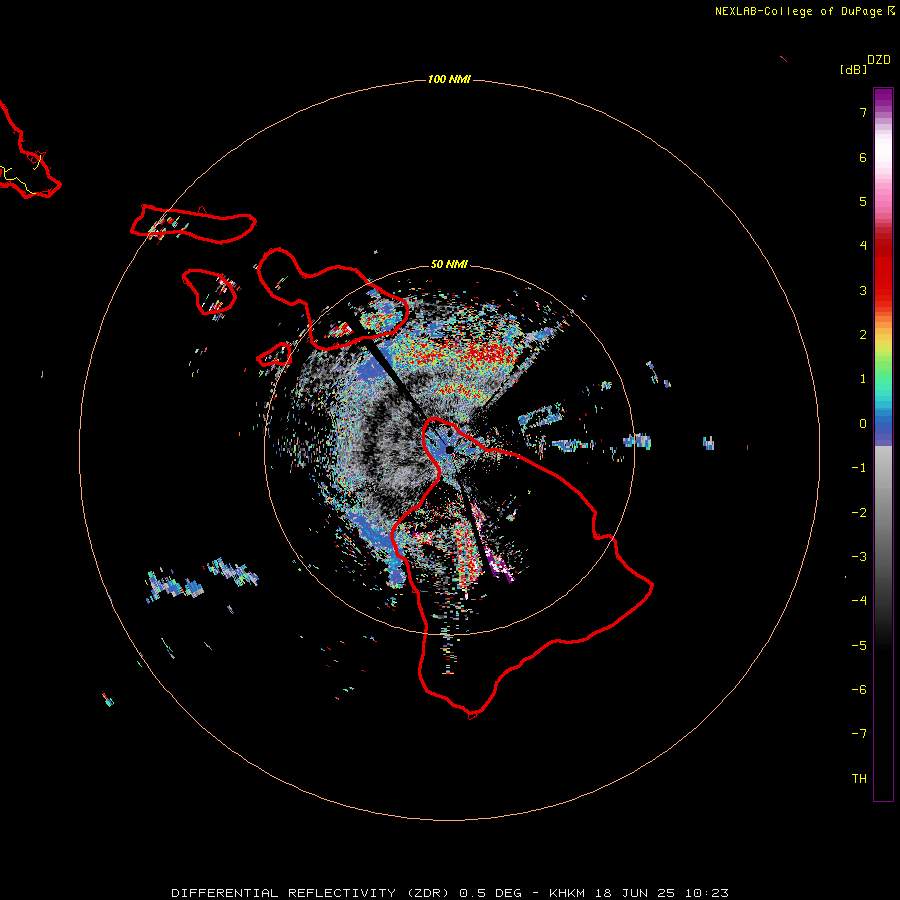900x900 pixels.
Task: Click the -6 dB tick label
Action: click(x=859, y=690)
